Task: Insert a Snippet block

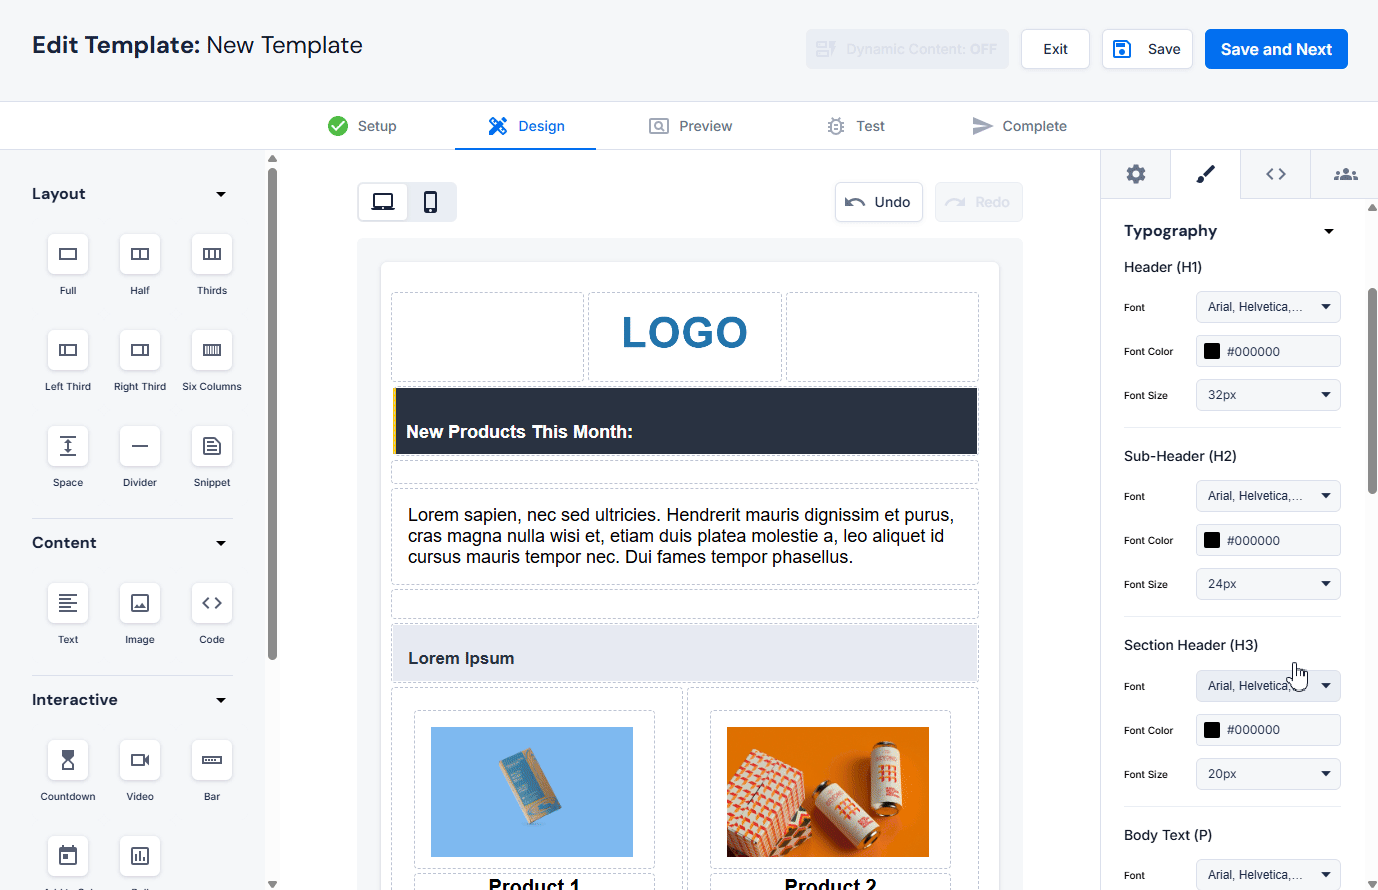Action: (x=212, y=447)
